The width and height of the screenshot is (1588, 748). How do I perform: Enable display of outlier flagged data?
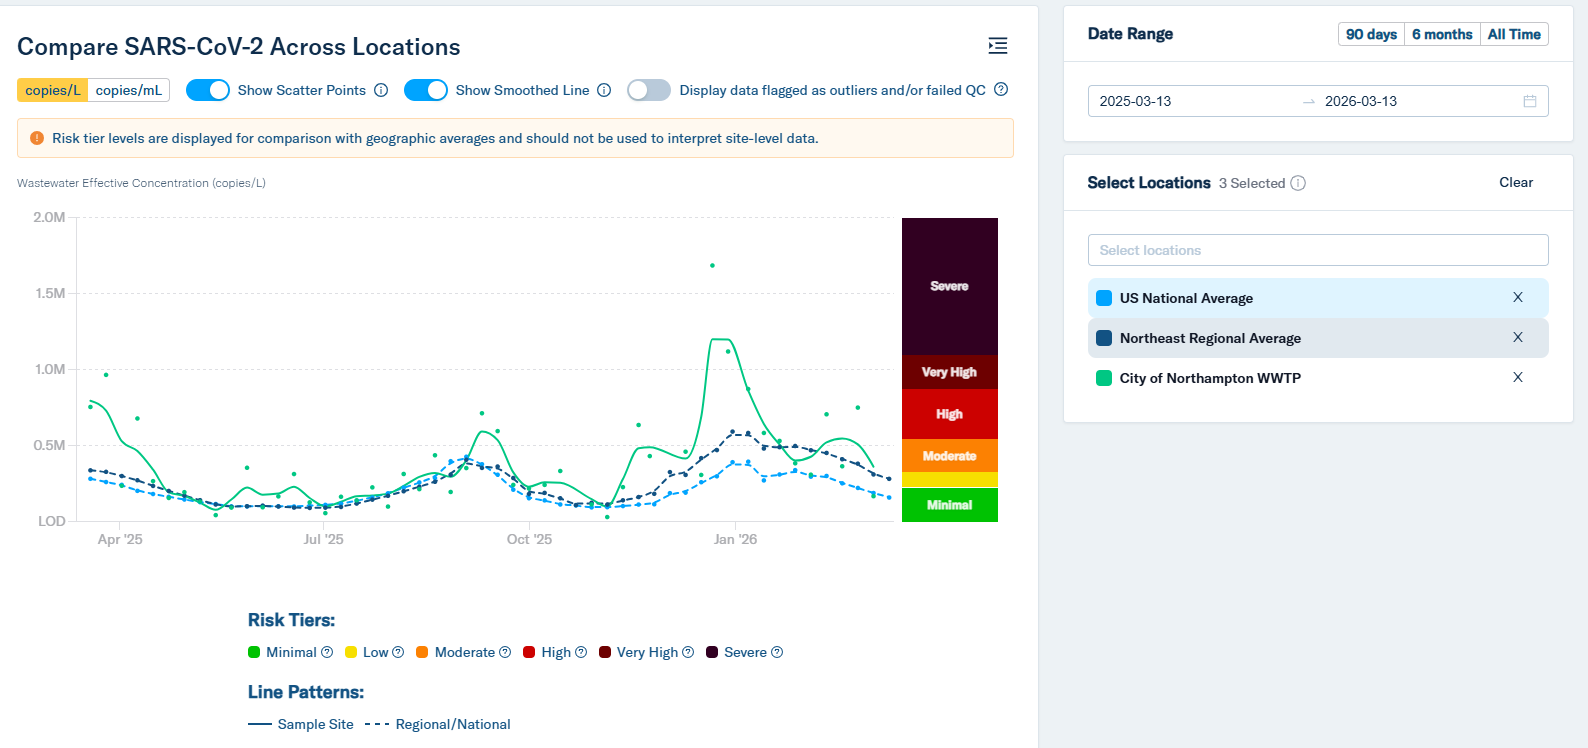click(649, 90)
